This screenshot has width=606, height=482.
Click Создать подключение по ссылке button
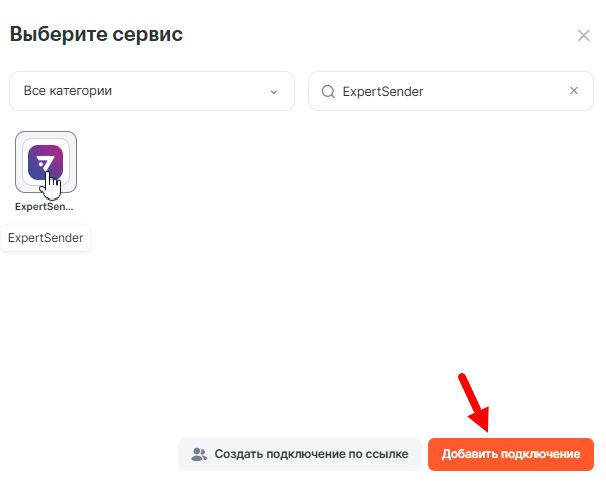point(299,454)
